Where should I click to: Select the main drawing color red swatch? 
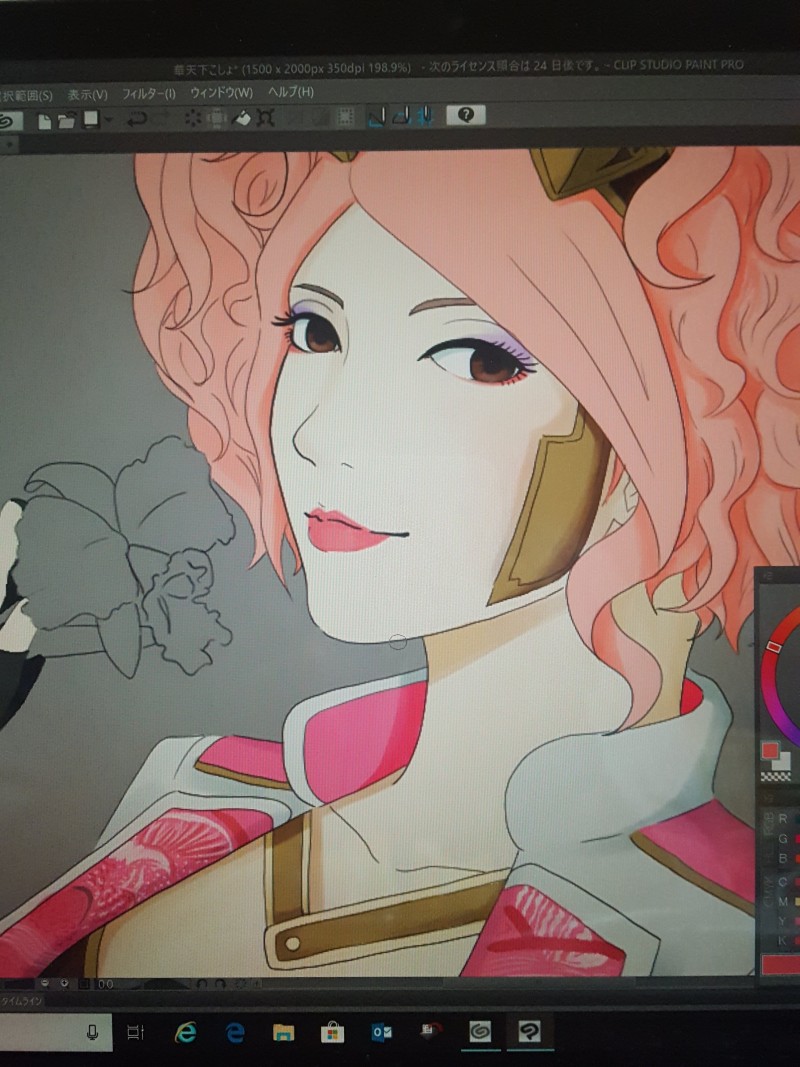tap(769, 751)
